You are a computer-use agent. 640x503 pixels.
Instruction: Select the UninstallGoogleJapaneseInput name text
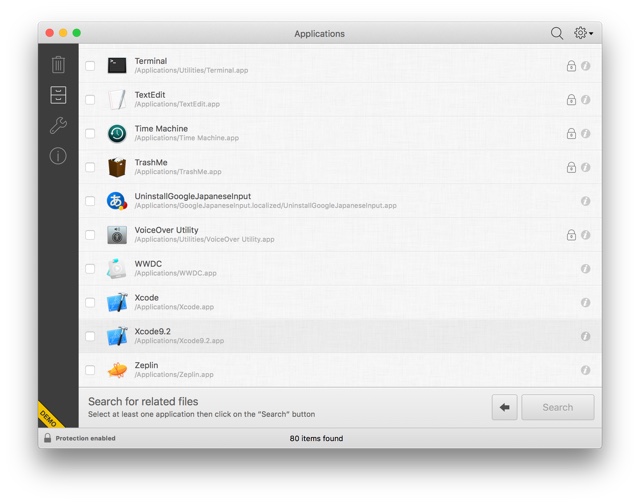point(193,196)
